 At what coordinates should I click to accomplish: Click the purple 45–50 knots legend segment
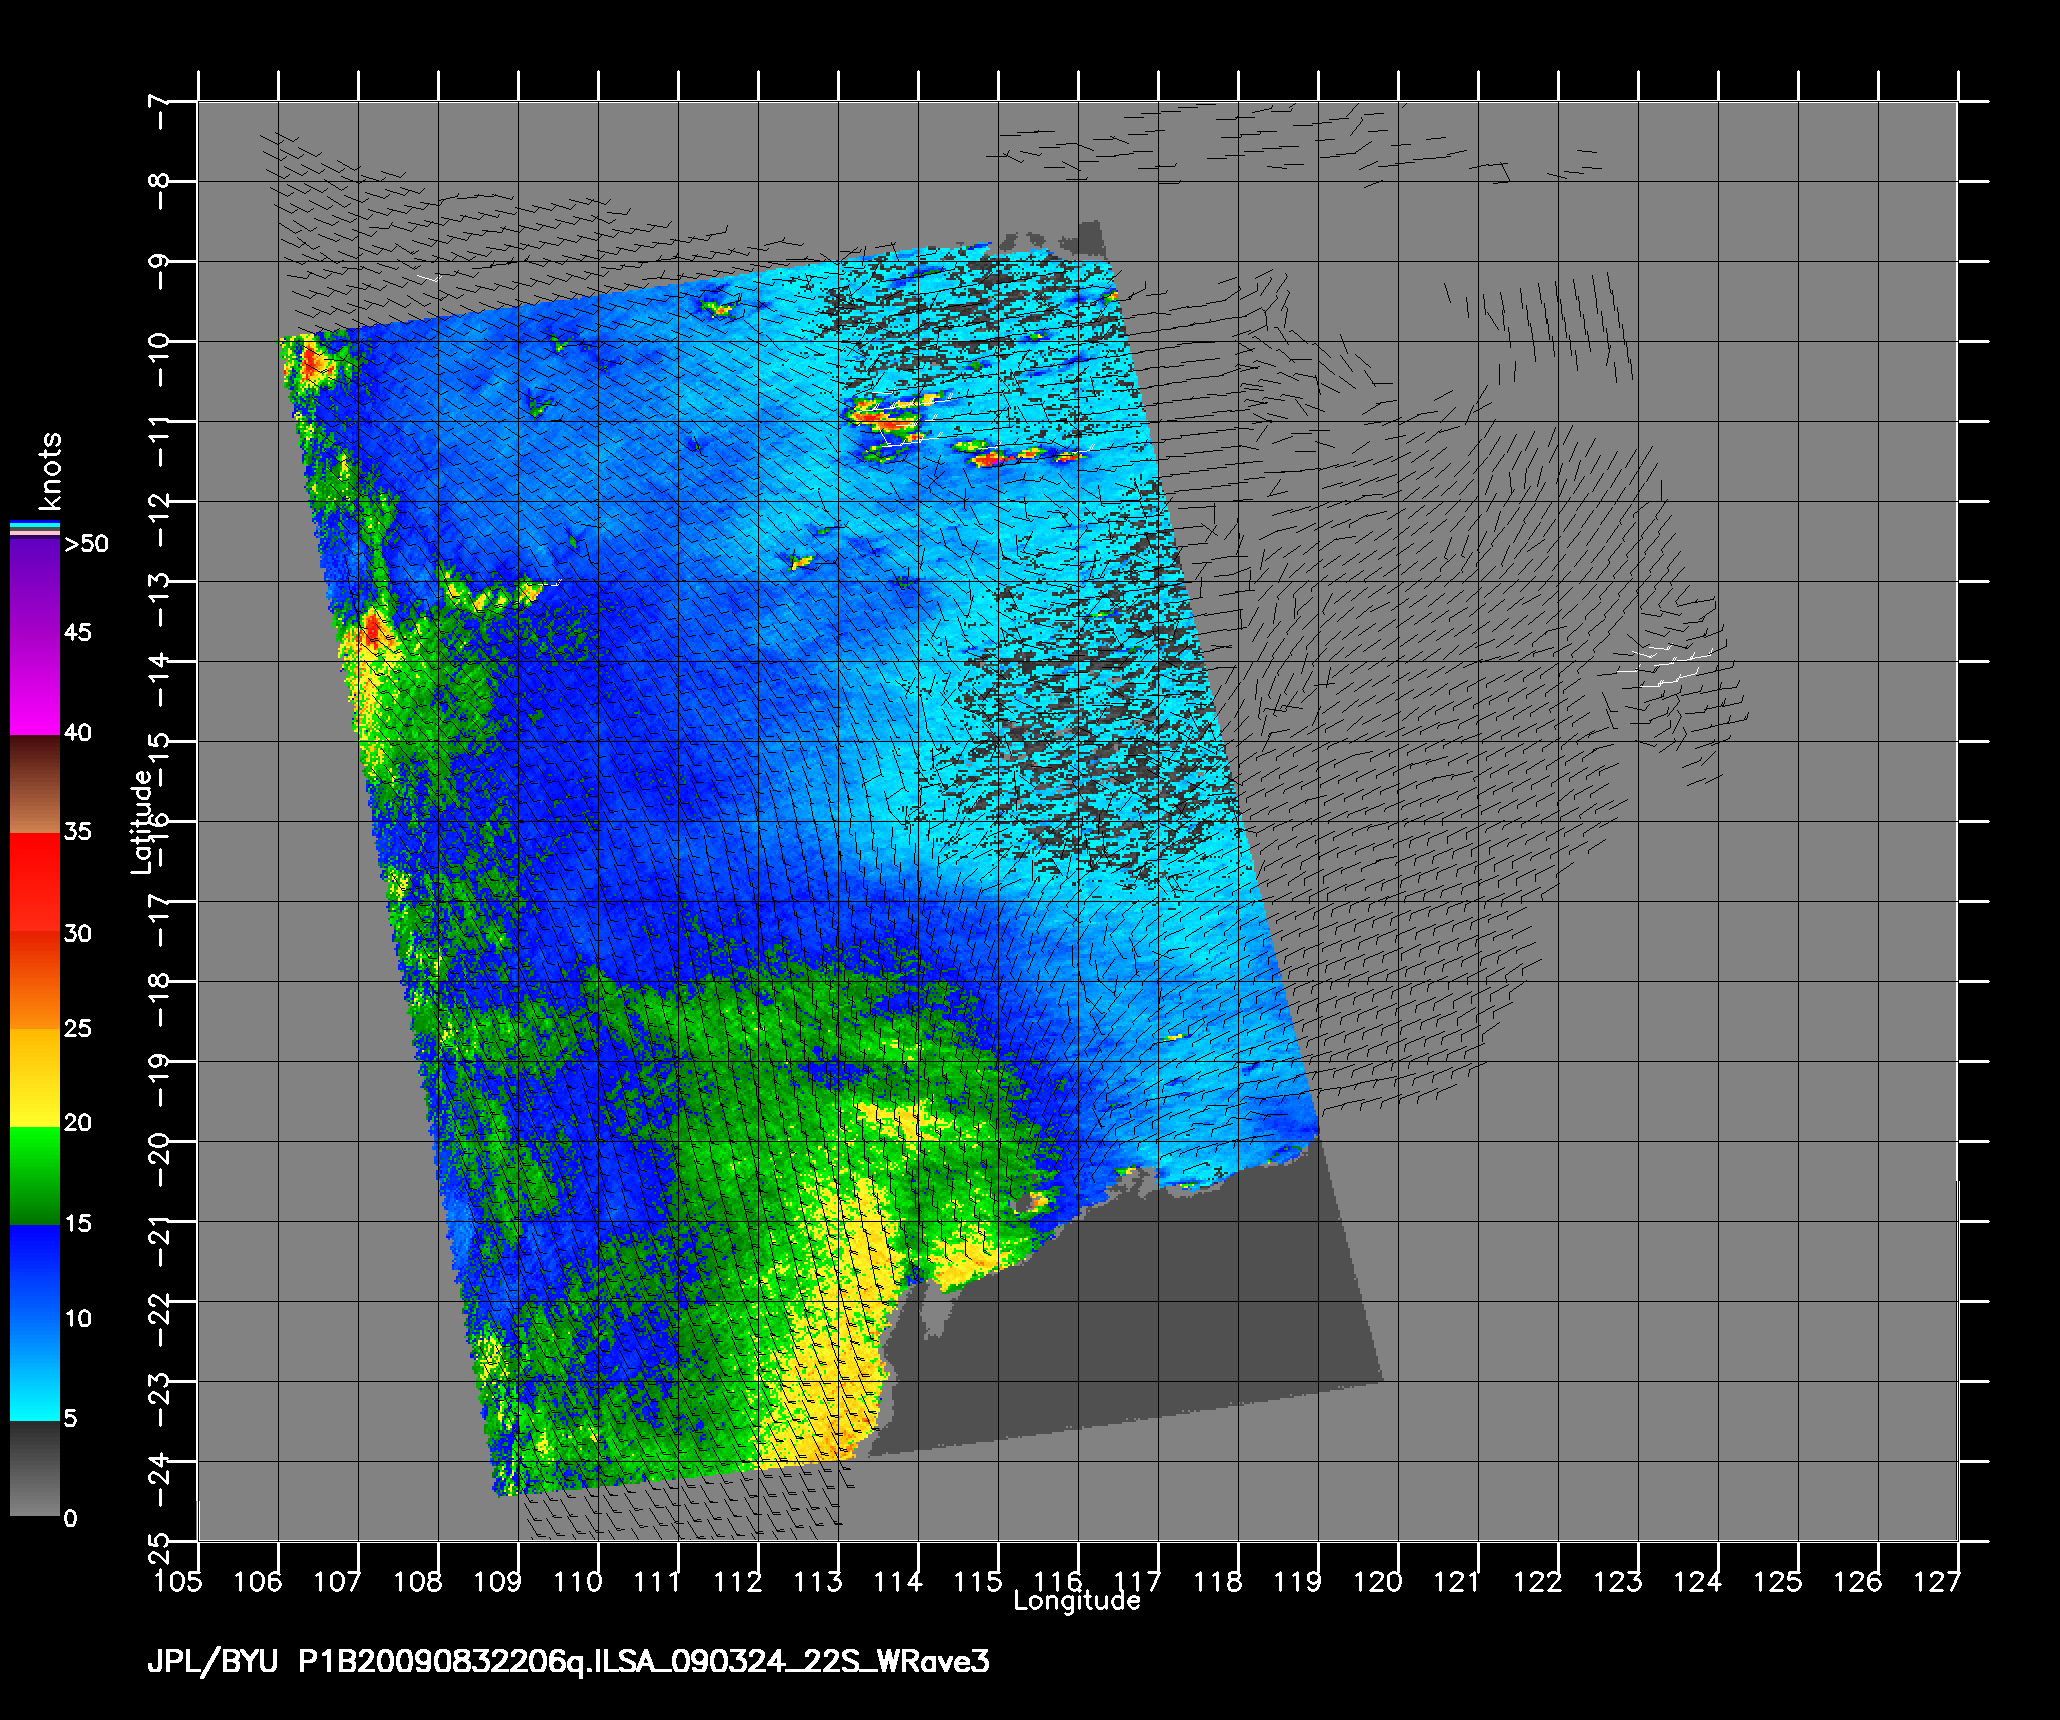(35, 587)
